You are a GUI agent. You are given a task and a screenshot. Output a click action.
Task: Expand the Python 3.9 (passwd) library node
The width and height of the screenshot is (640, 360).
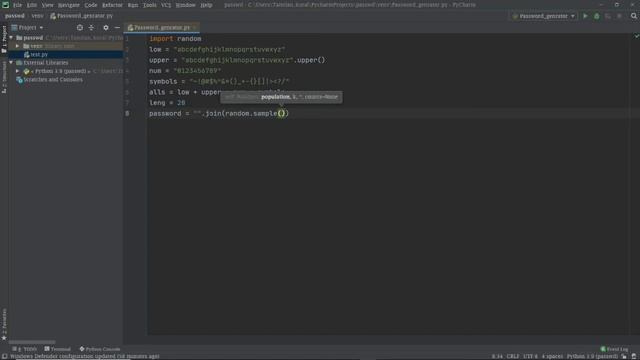click(x=18, y=71)
